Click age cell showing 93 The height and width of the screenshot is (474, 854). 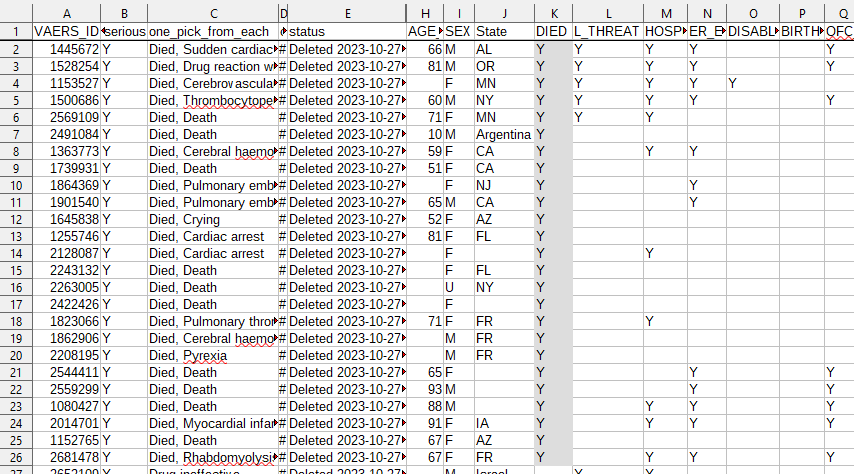[425, 390]
